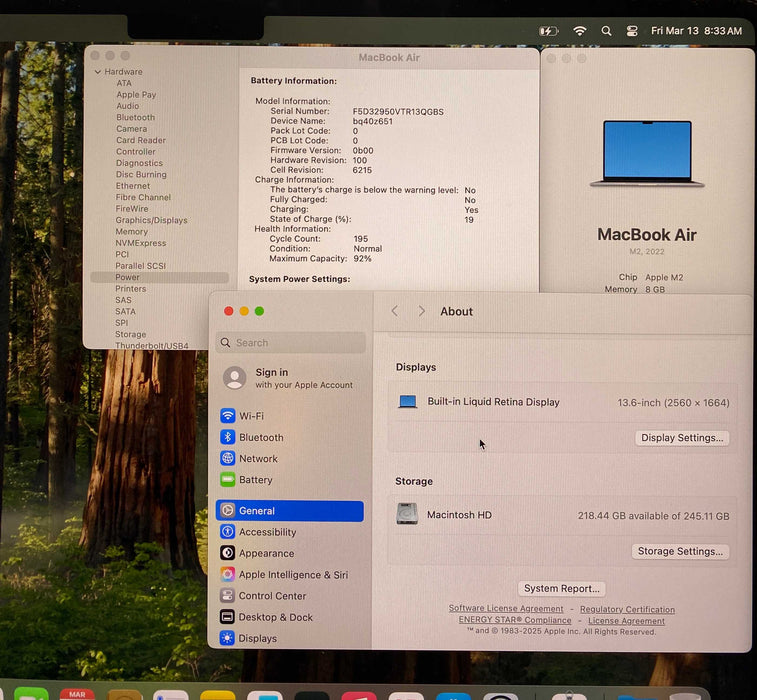Open Software License Agreement link
757x700 pixels.
coord(506,608)
